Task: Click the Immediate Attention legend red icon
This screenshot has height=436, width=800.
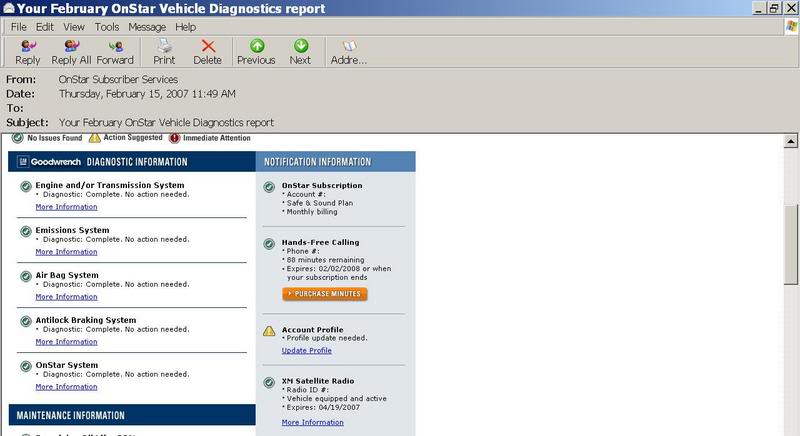Action: point(174,138)
